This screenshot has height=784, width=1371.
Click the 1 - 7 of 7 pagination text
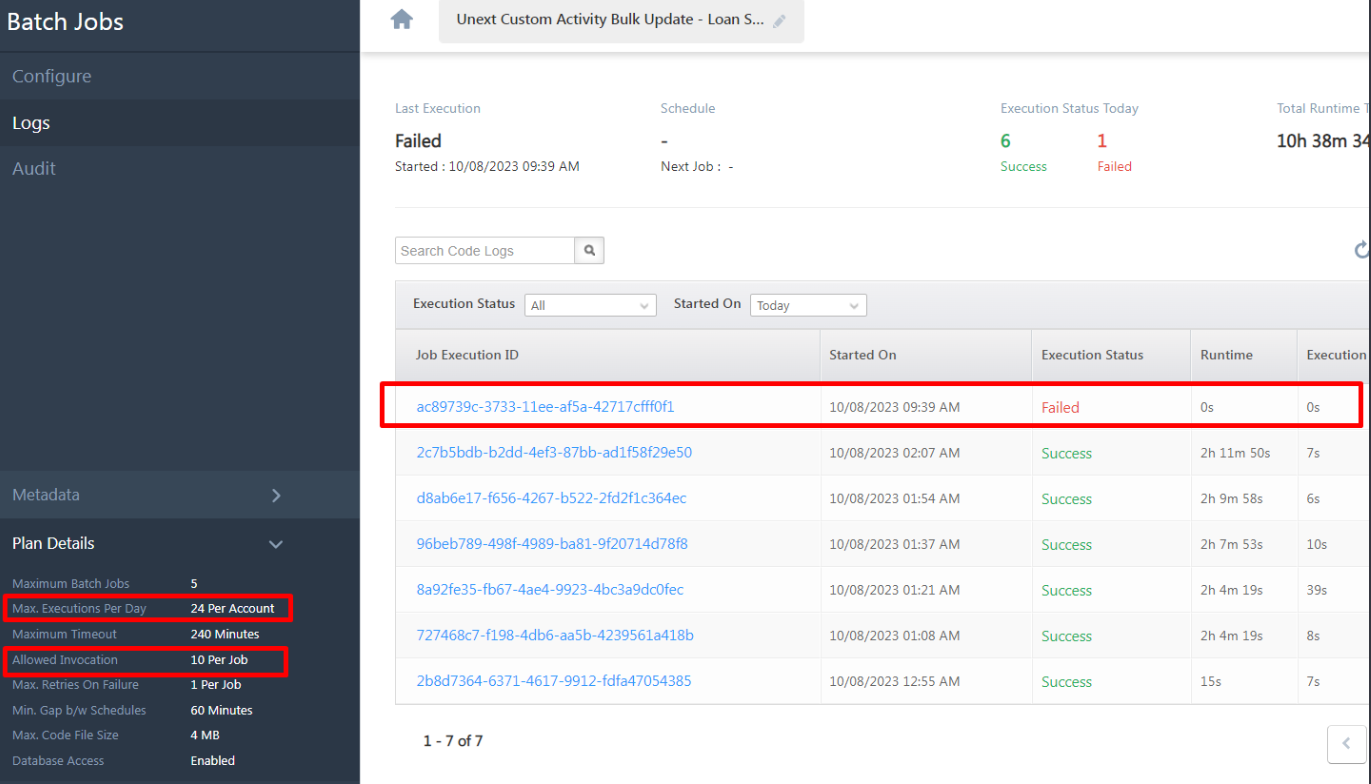453,741
